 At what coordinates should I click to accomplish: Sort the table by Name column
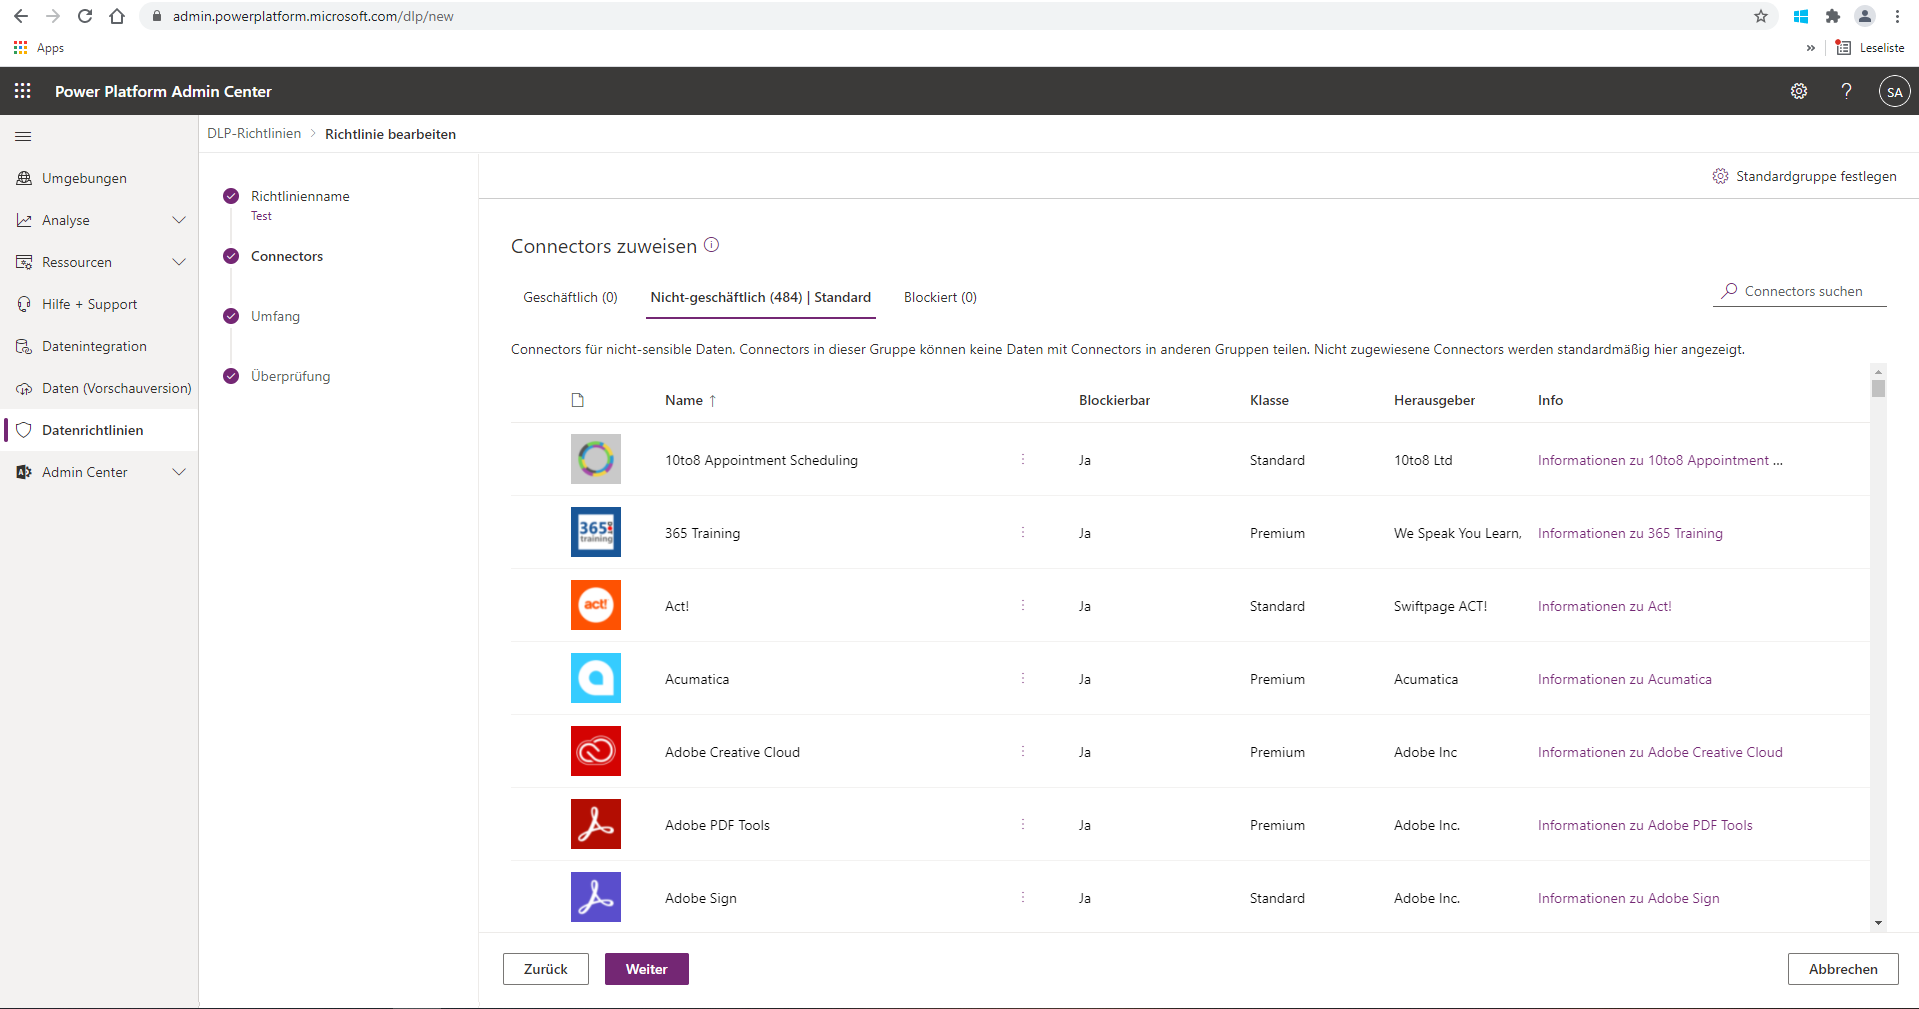coord(690,400)
